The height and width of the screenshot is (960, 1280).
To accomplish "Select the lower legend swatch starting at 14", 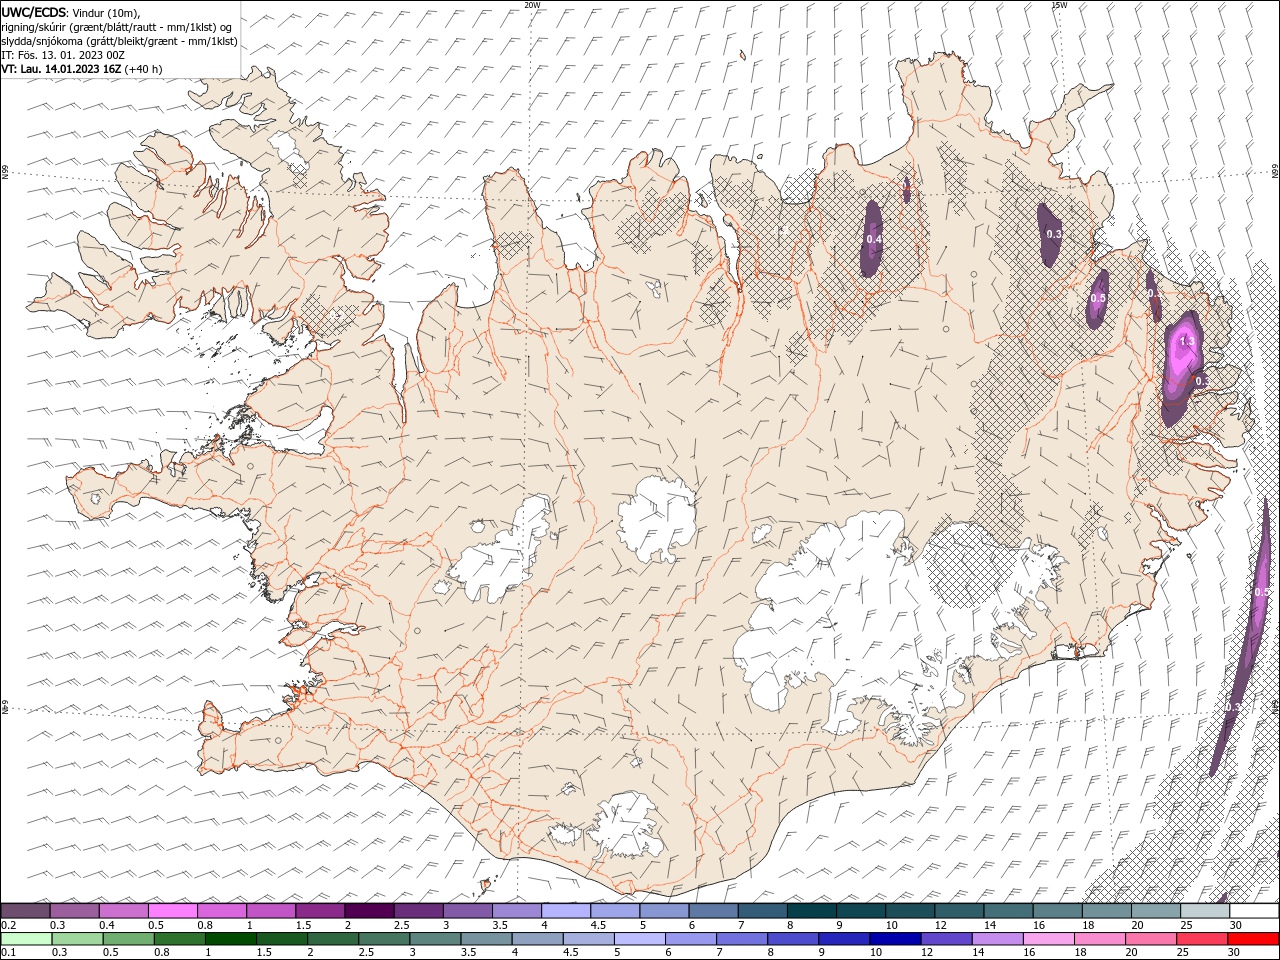I will tap(997, 939).
